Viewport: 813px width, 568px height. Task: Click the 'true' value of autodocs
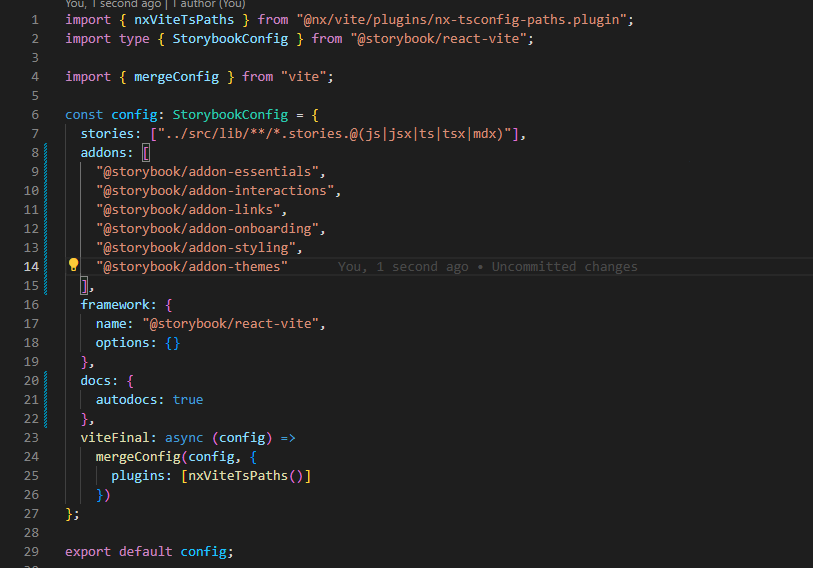pos(188,400)
